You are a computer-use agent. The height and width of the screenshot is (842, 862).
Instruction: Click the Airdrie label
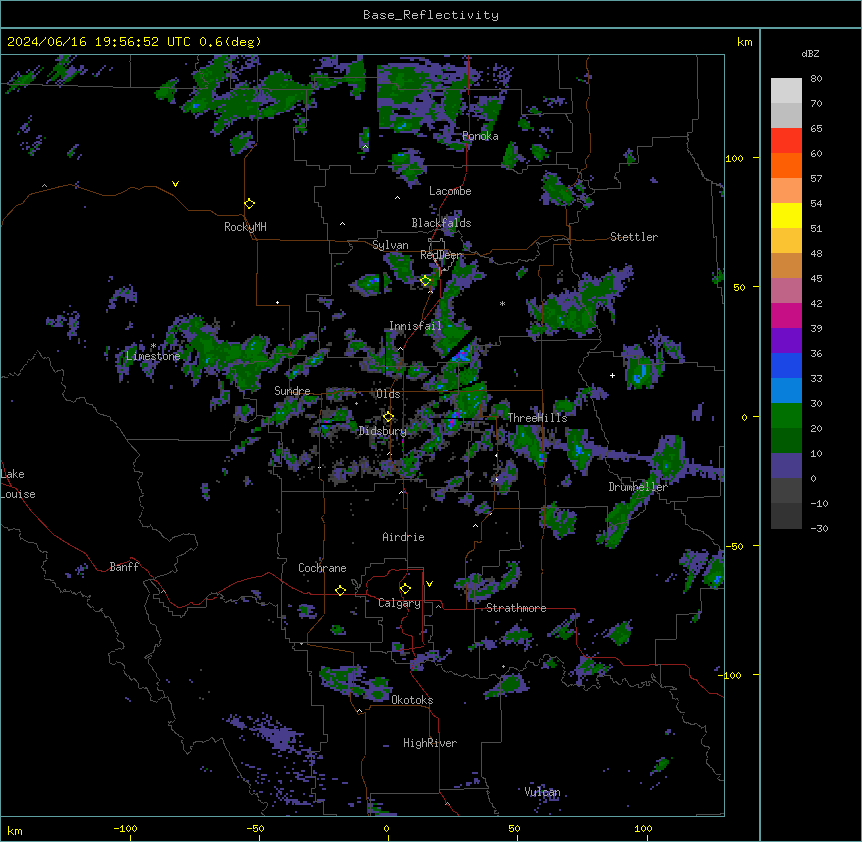pyautogui.click(x=404, y=537)
